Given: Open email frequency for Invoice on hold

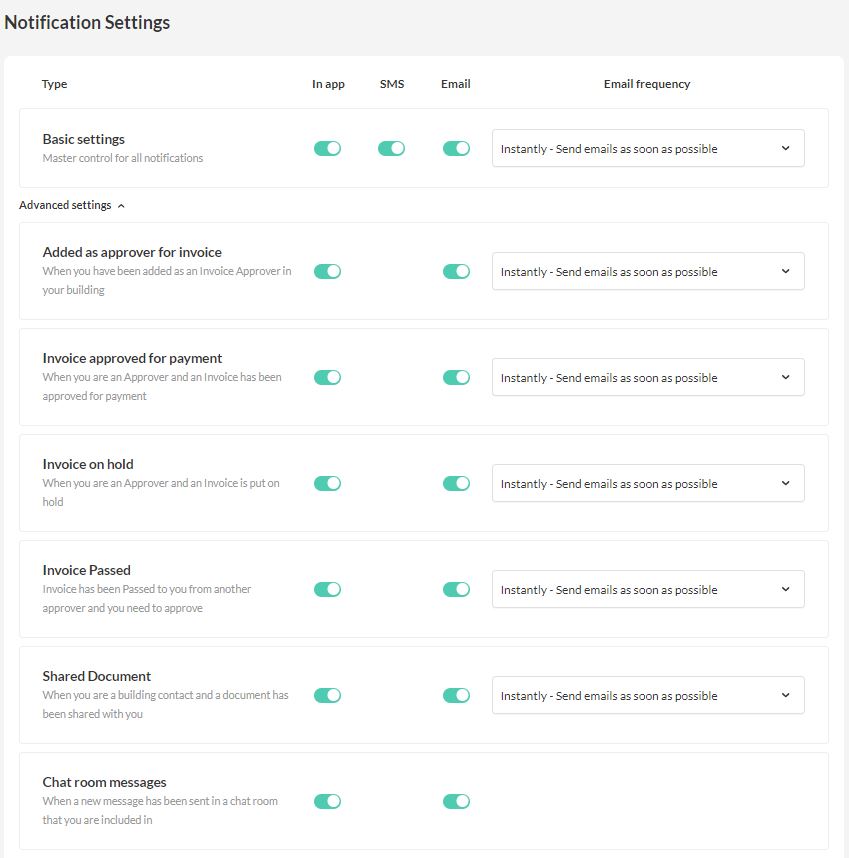Looking at the screenshot, I should pyautogui.click(x=648, y=484).
